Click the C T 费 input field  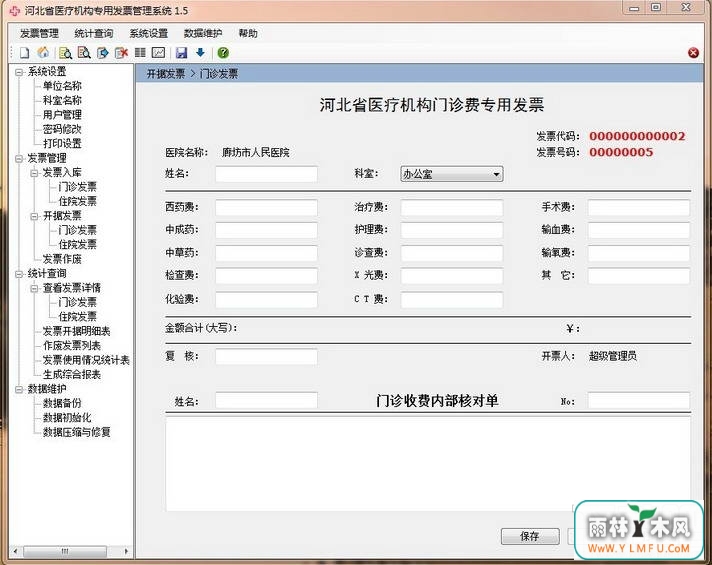coord(452,299)
